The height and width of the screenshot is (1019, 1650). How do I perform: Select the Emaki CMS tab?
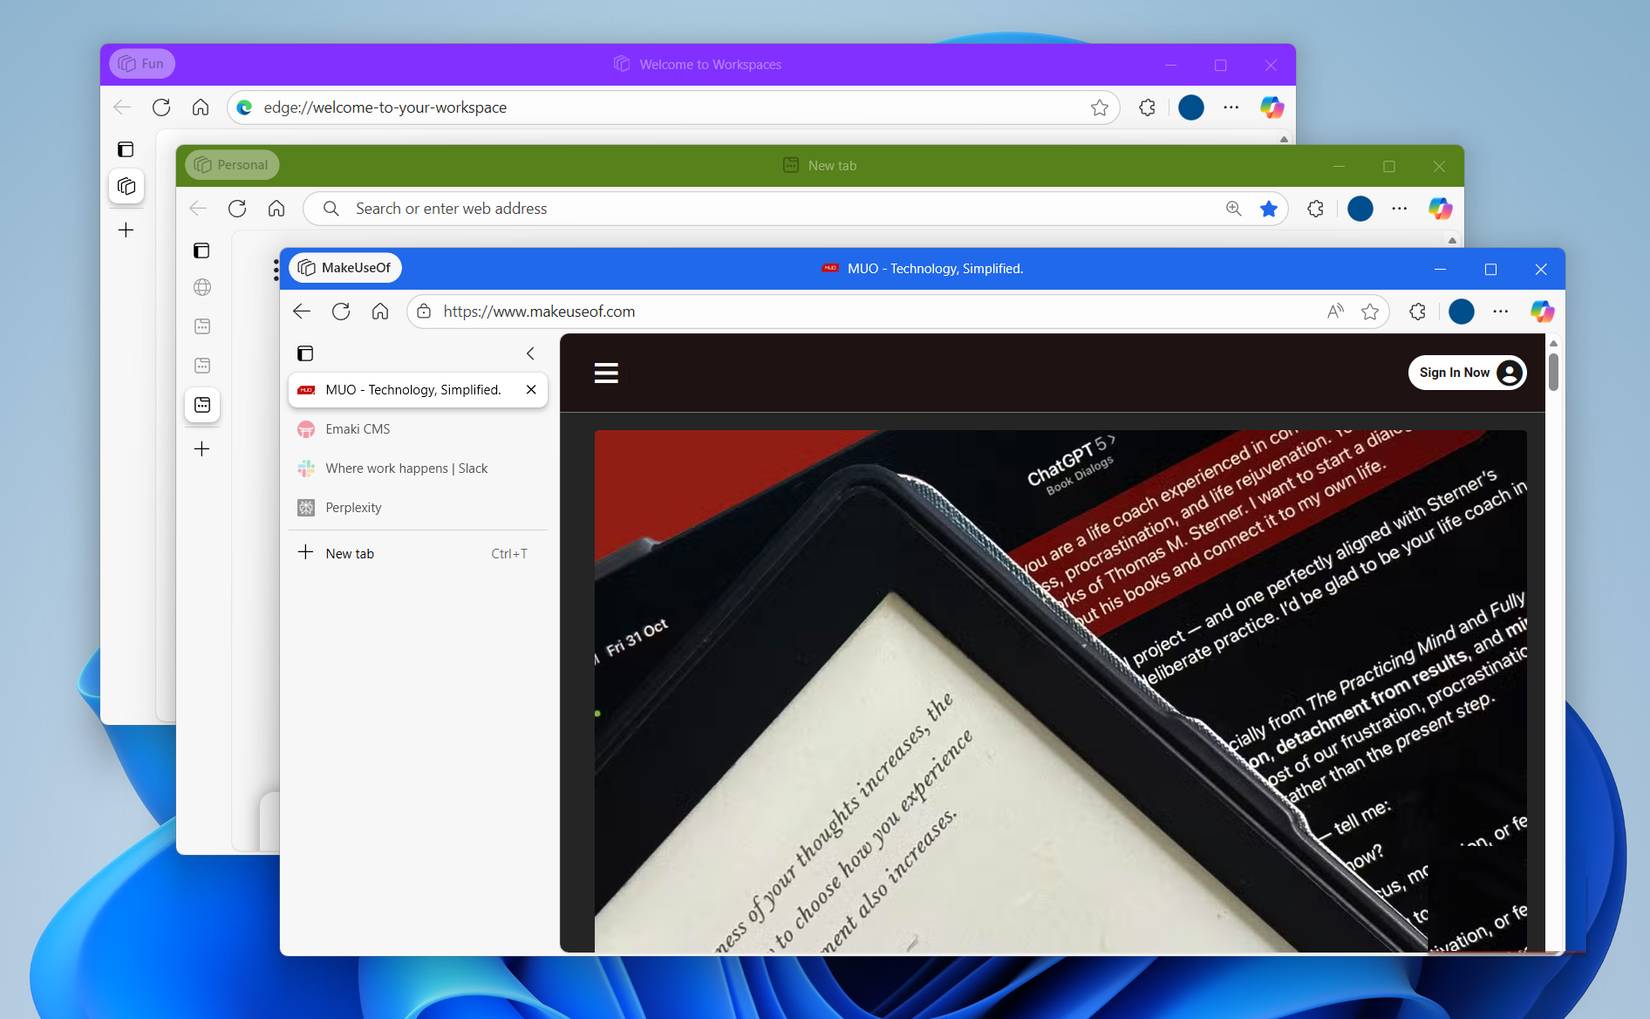pyautogui.click(x=357, y=429)
